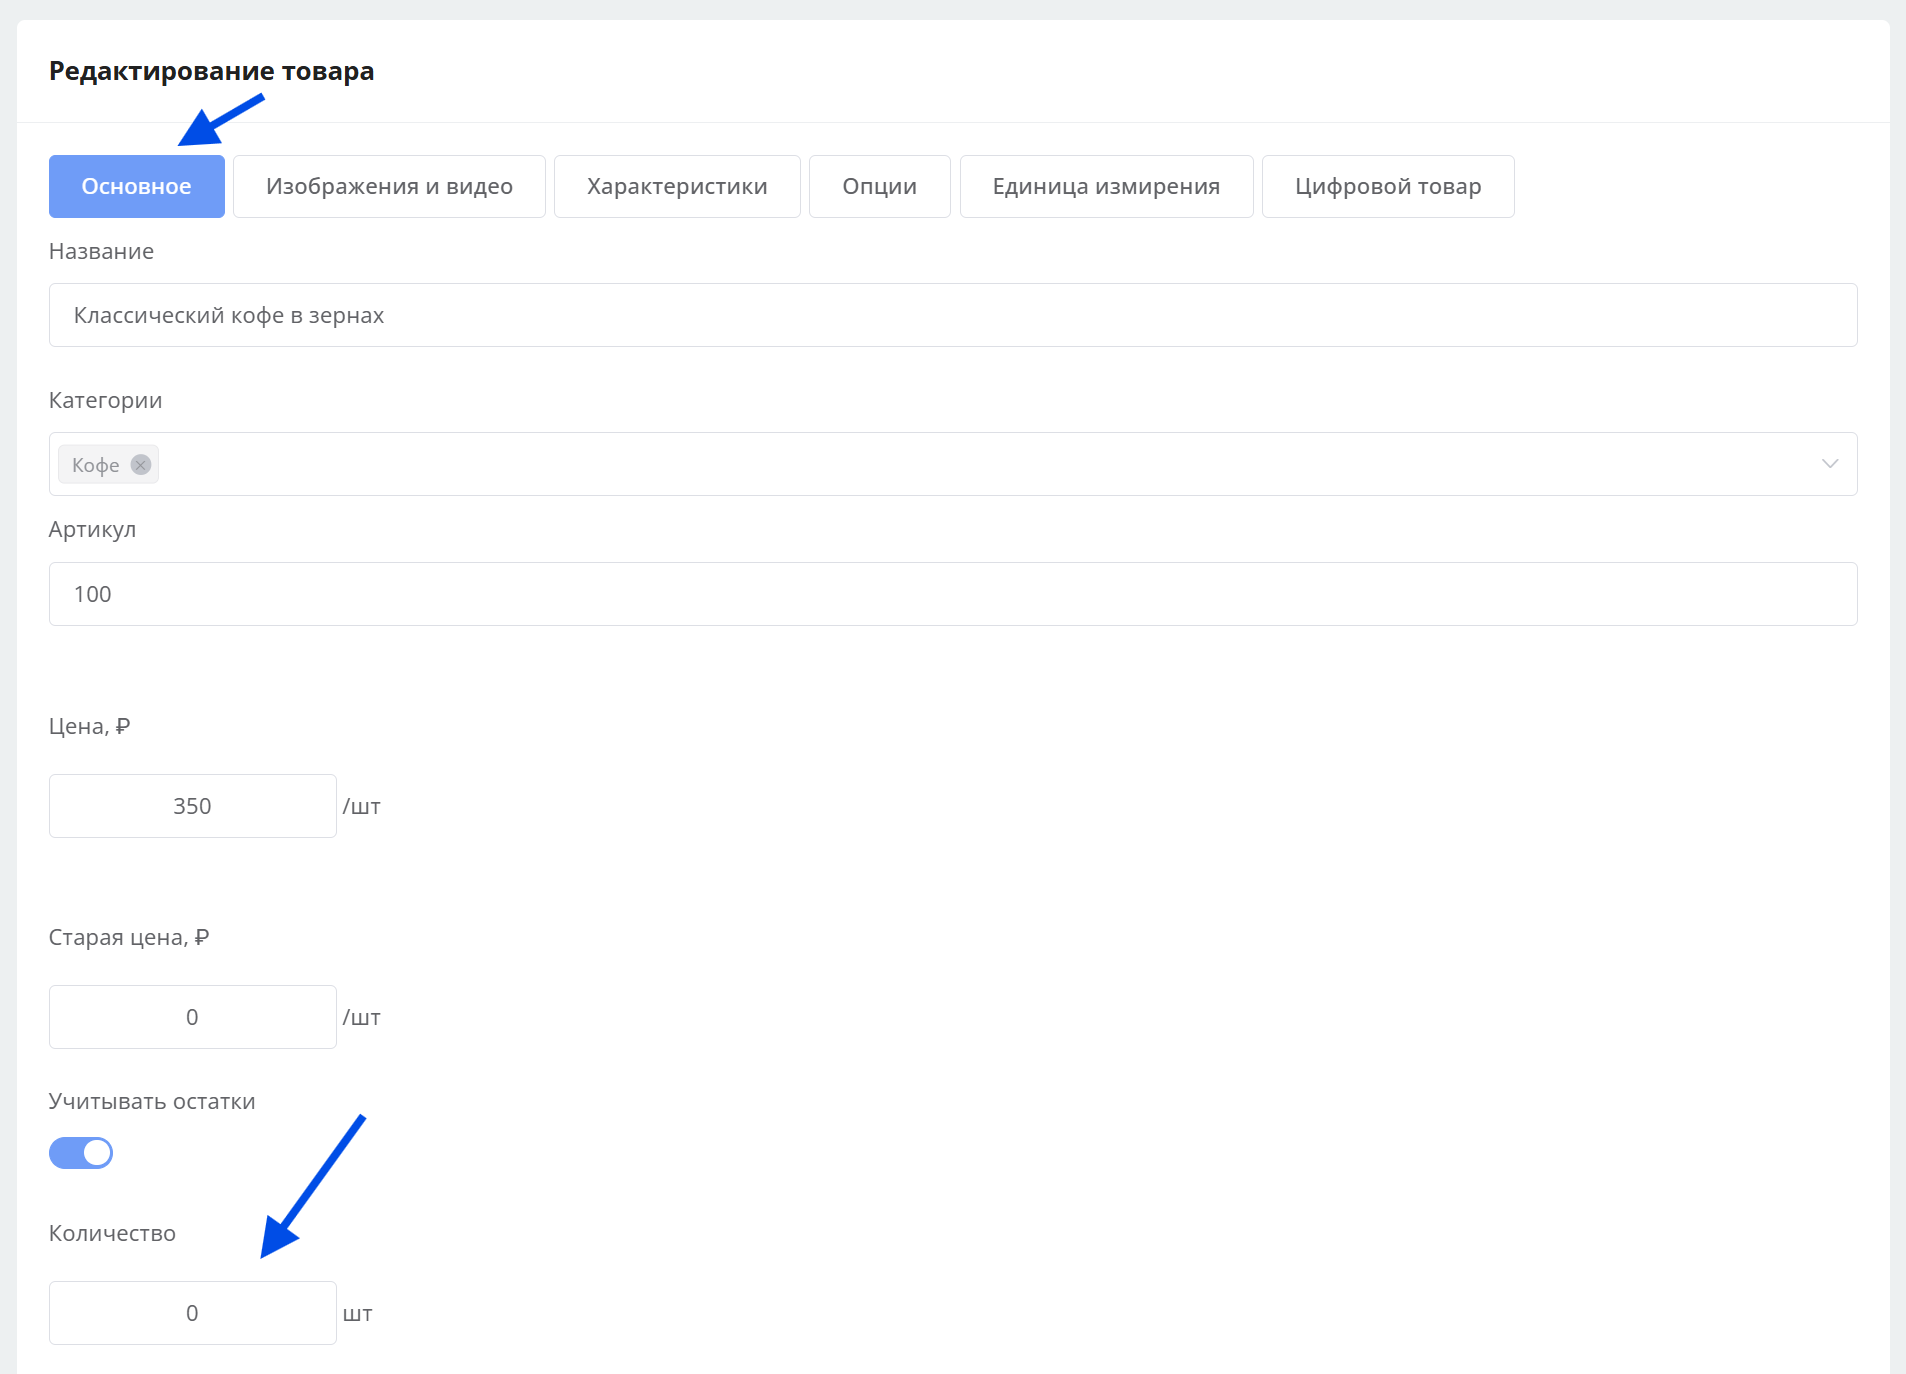Viewport: 1906px width, 1374px height.
Task: Click the Учитывать остатки label text
Action: [152, 1101]
